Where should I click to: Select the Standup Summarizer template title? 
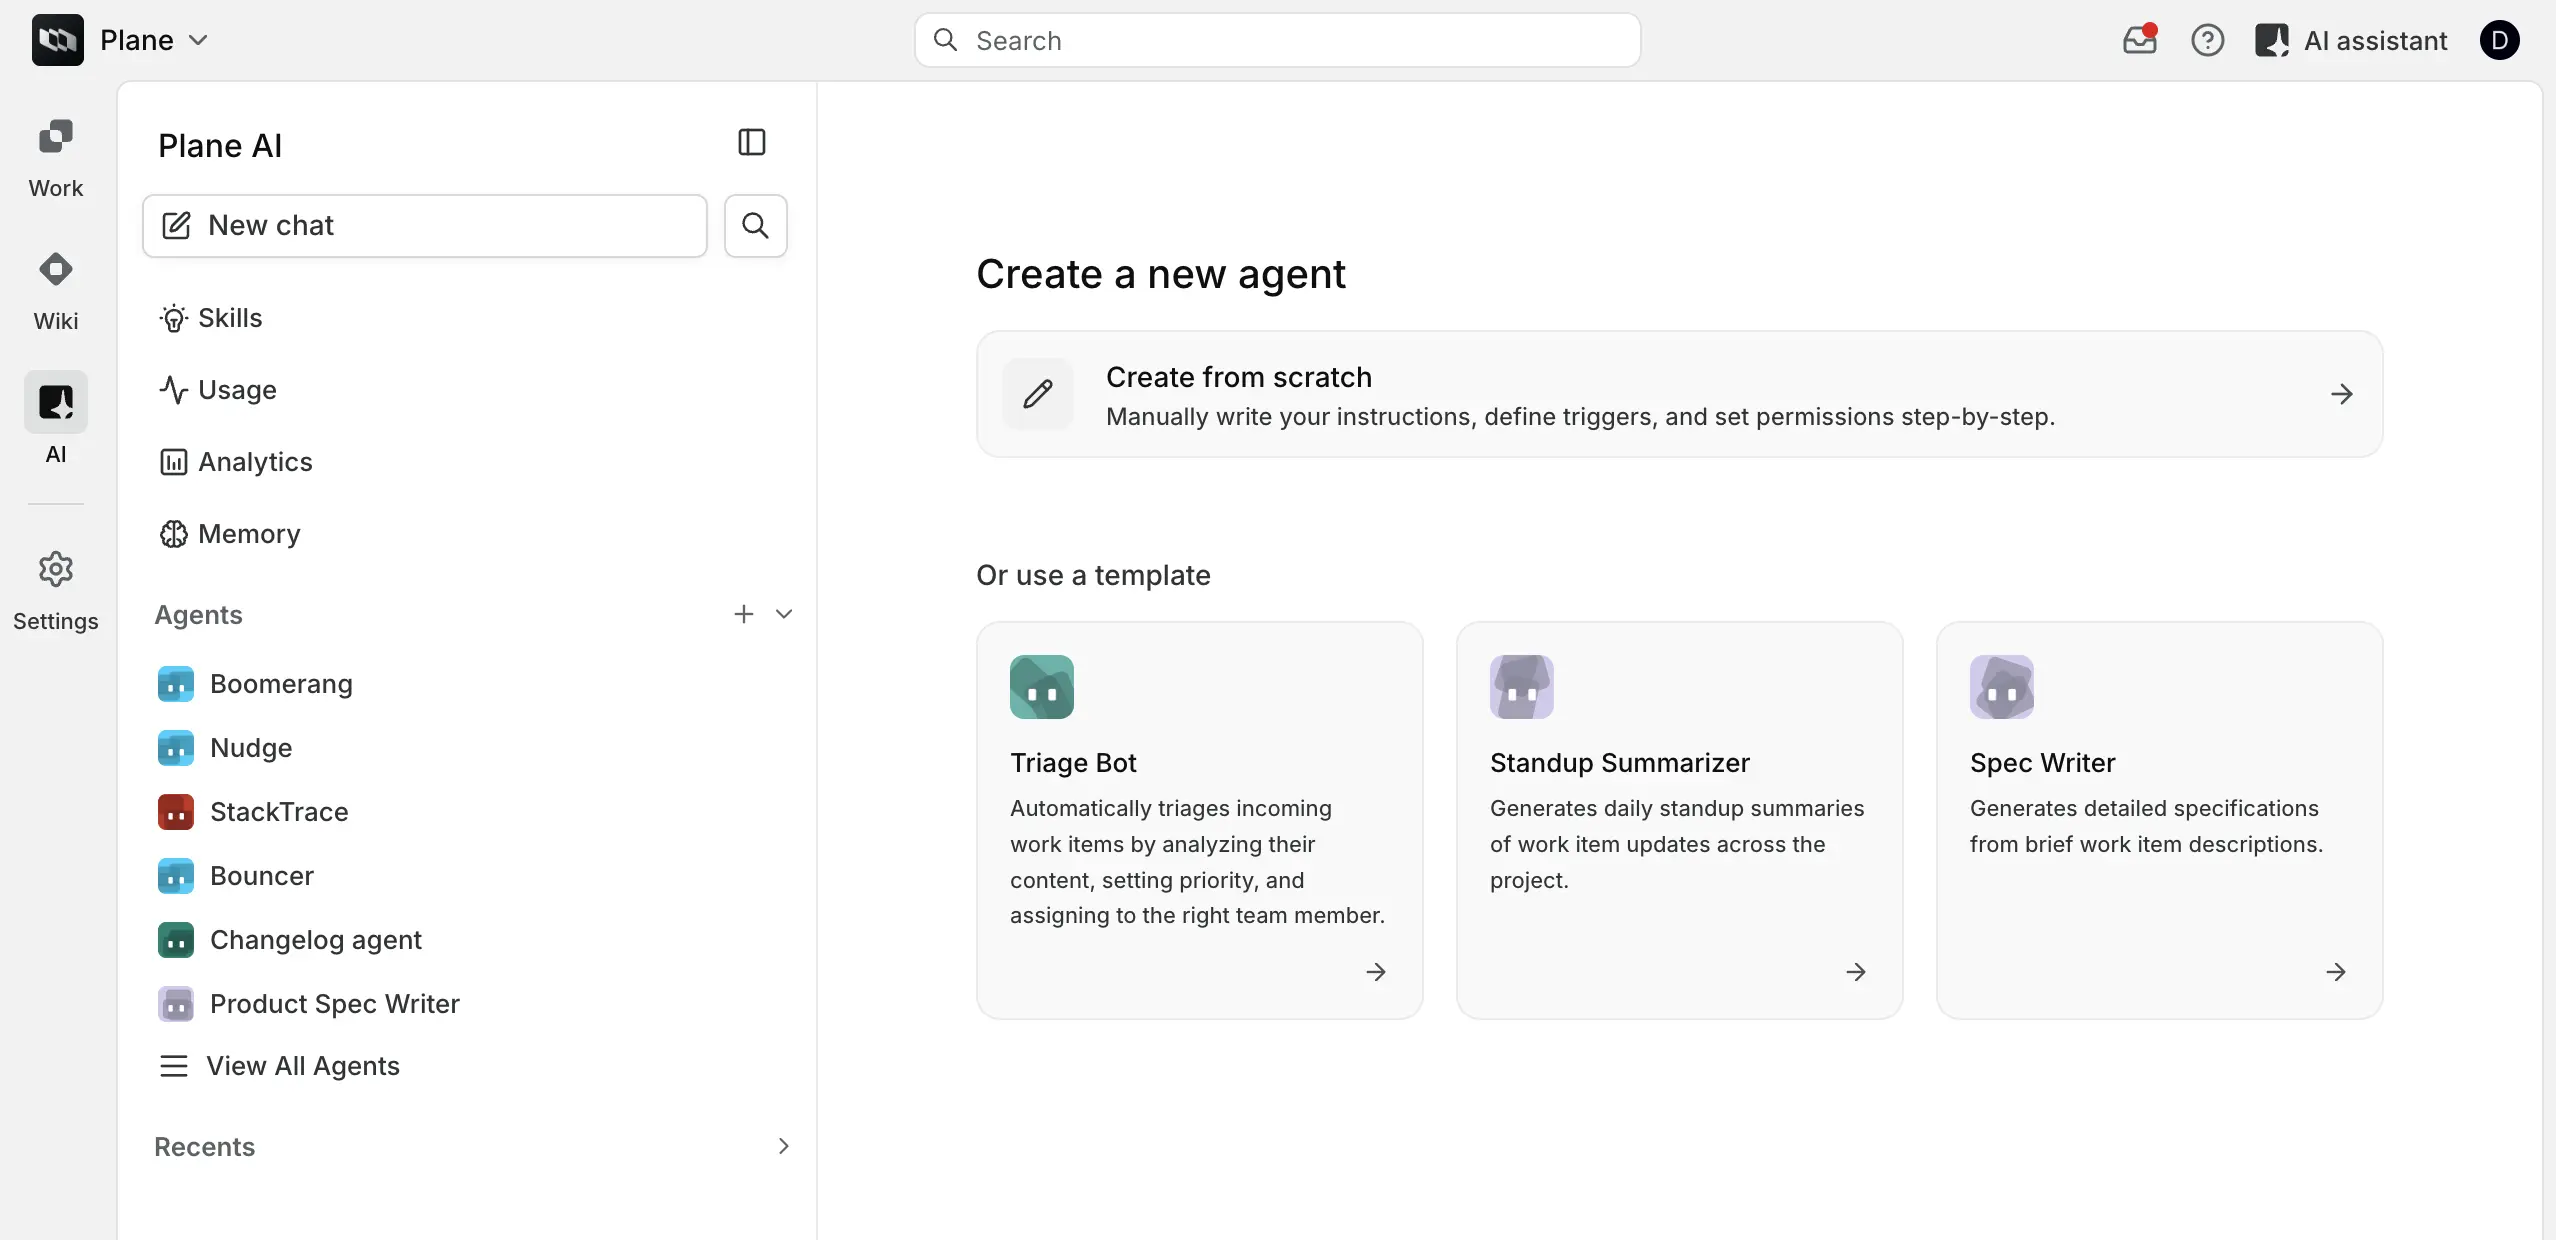(x=1619, y=763)
